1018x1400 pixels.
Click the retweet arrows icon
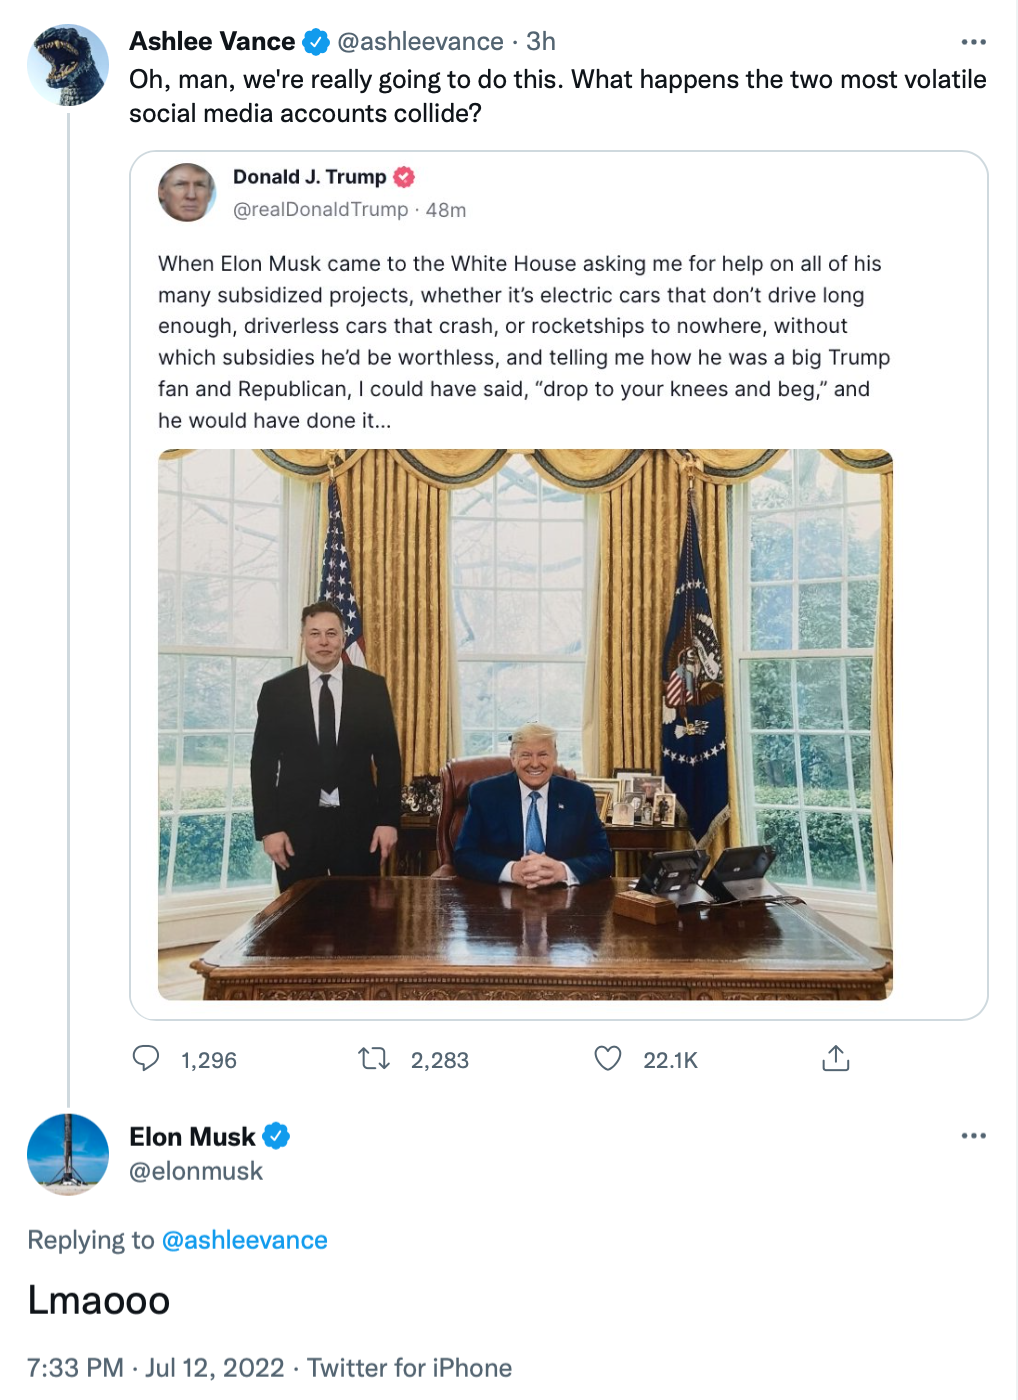(374, 1058)
